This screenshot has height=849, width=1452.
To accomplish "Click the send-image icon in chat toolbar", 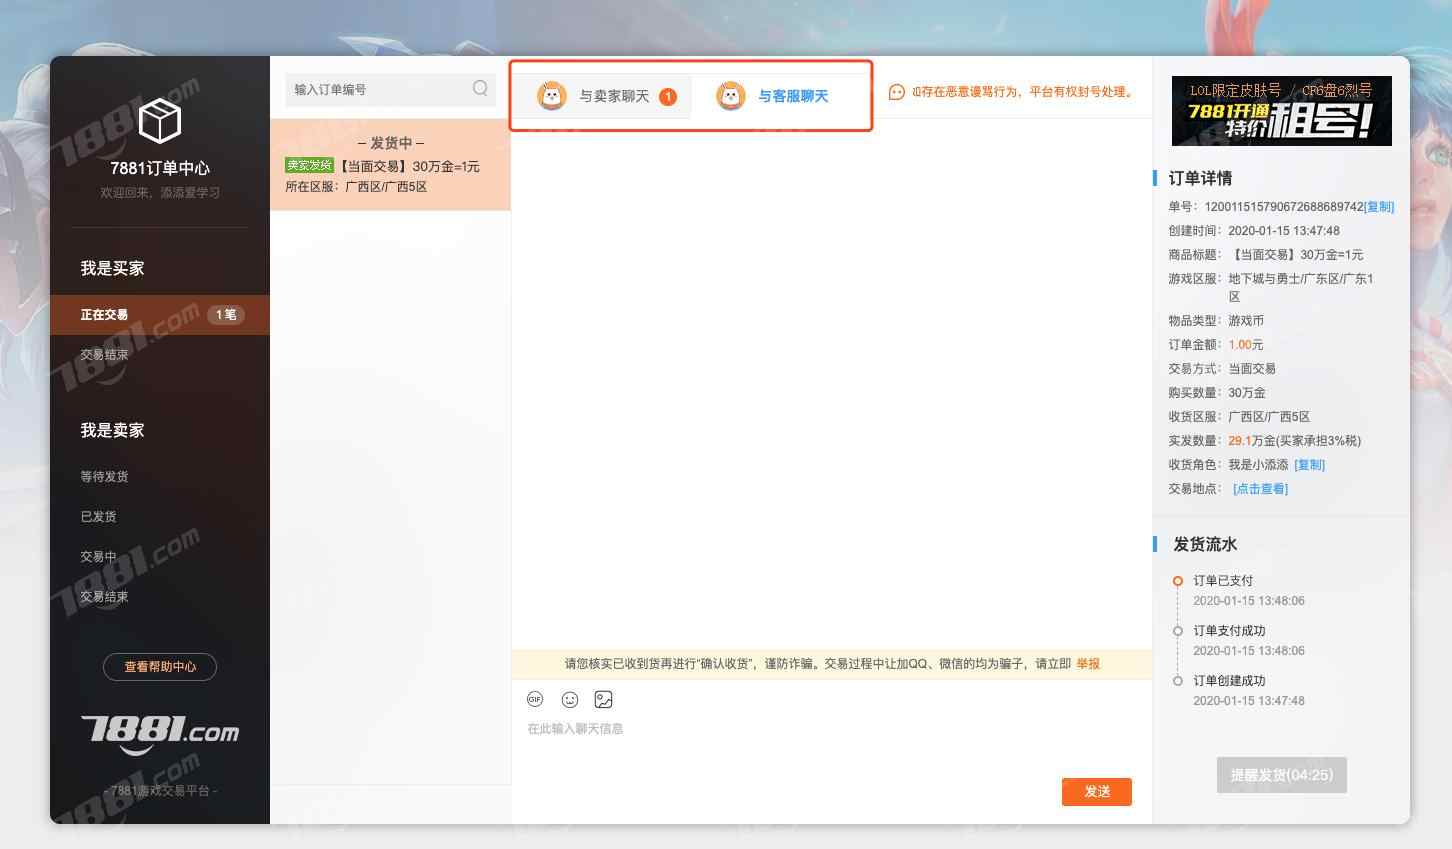I will point(603,699).
